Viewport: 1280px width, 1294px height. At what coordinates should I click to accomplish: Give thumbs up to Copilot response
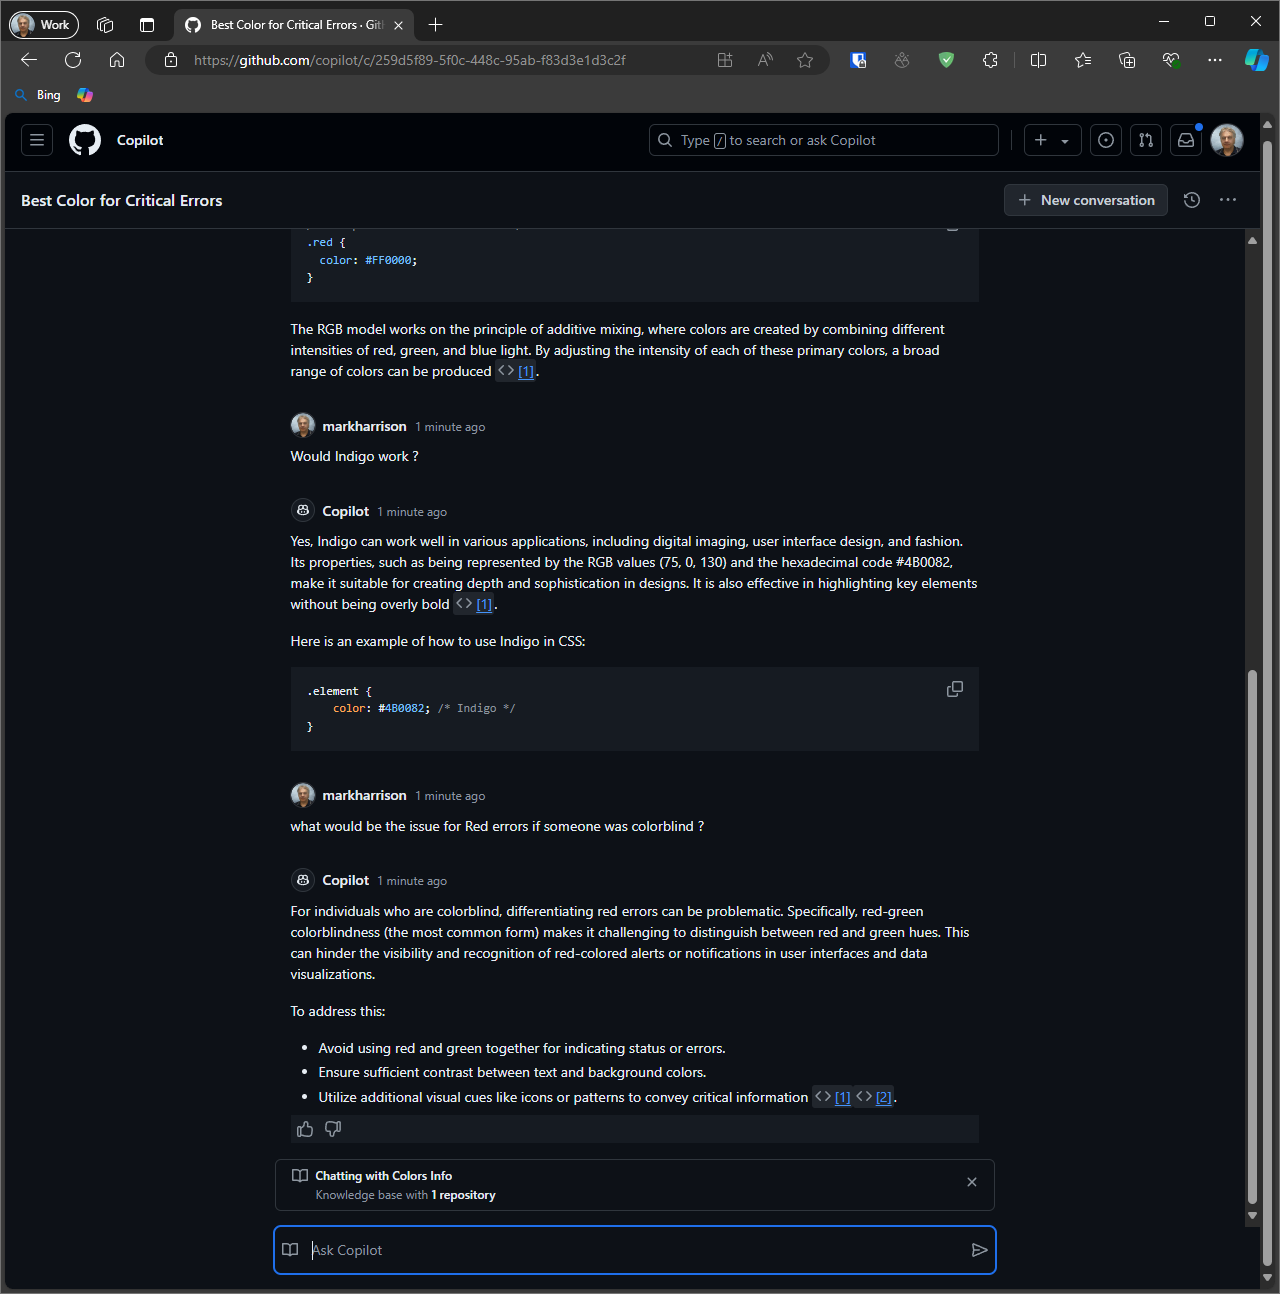305,1129
